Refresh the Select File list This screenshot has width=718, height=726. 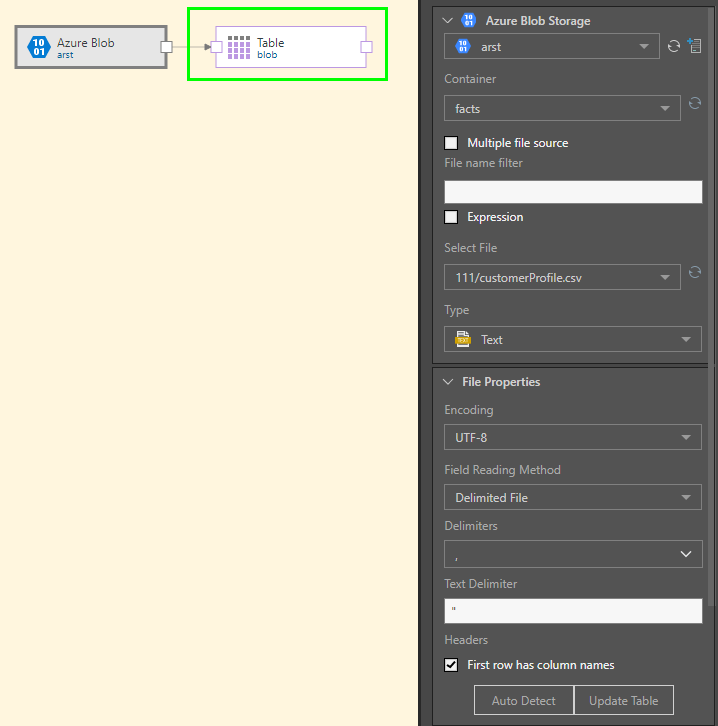(x=694, y=274)
